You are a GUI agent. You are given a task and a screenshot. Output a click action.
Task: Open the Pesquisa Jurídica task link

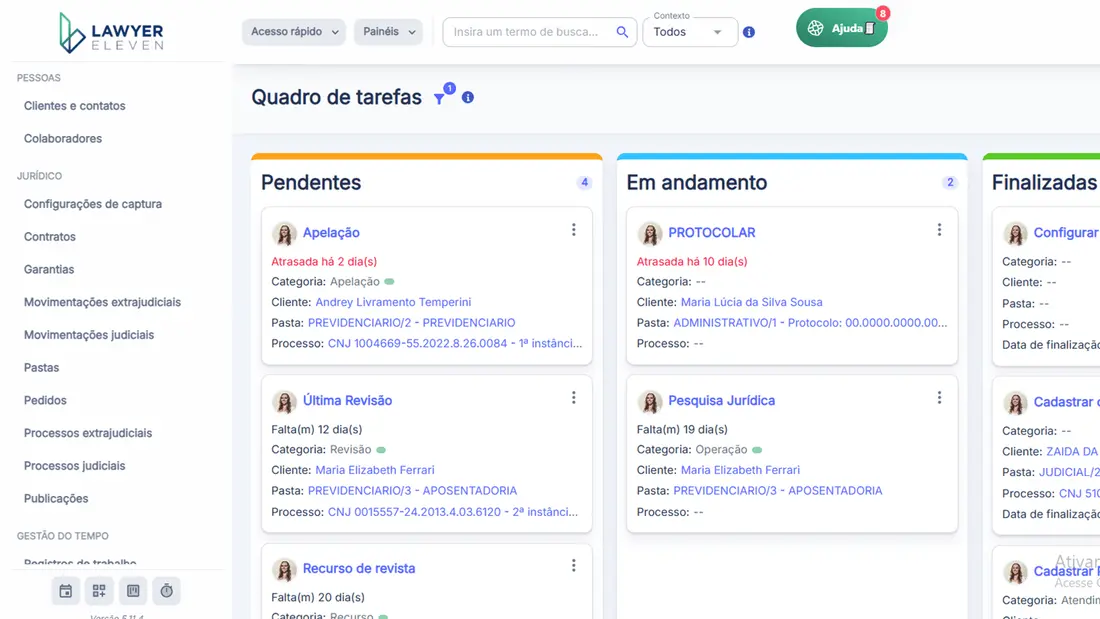click(722, 401)
